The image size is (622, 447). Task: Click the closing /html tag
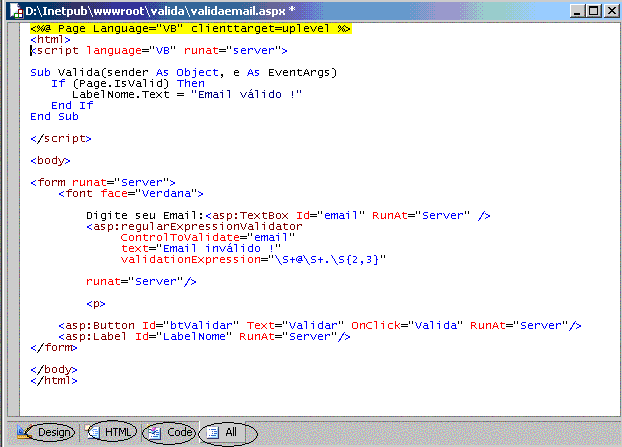[x=54, y=381]
